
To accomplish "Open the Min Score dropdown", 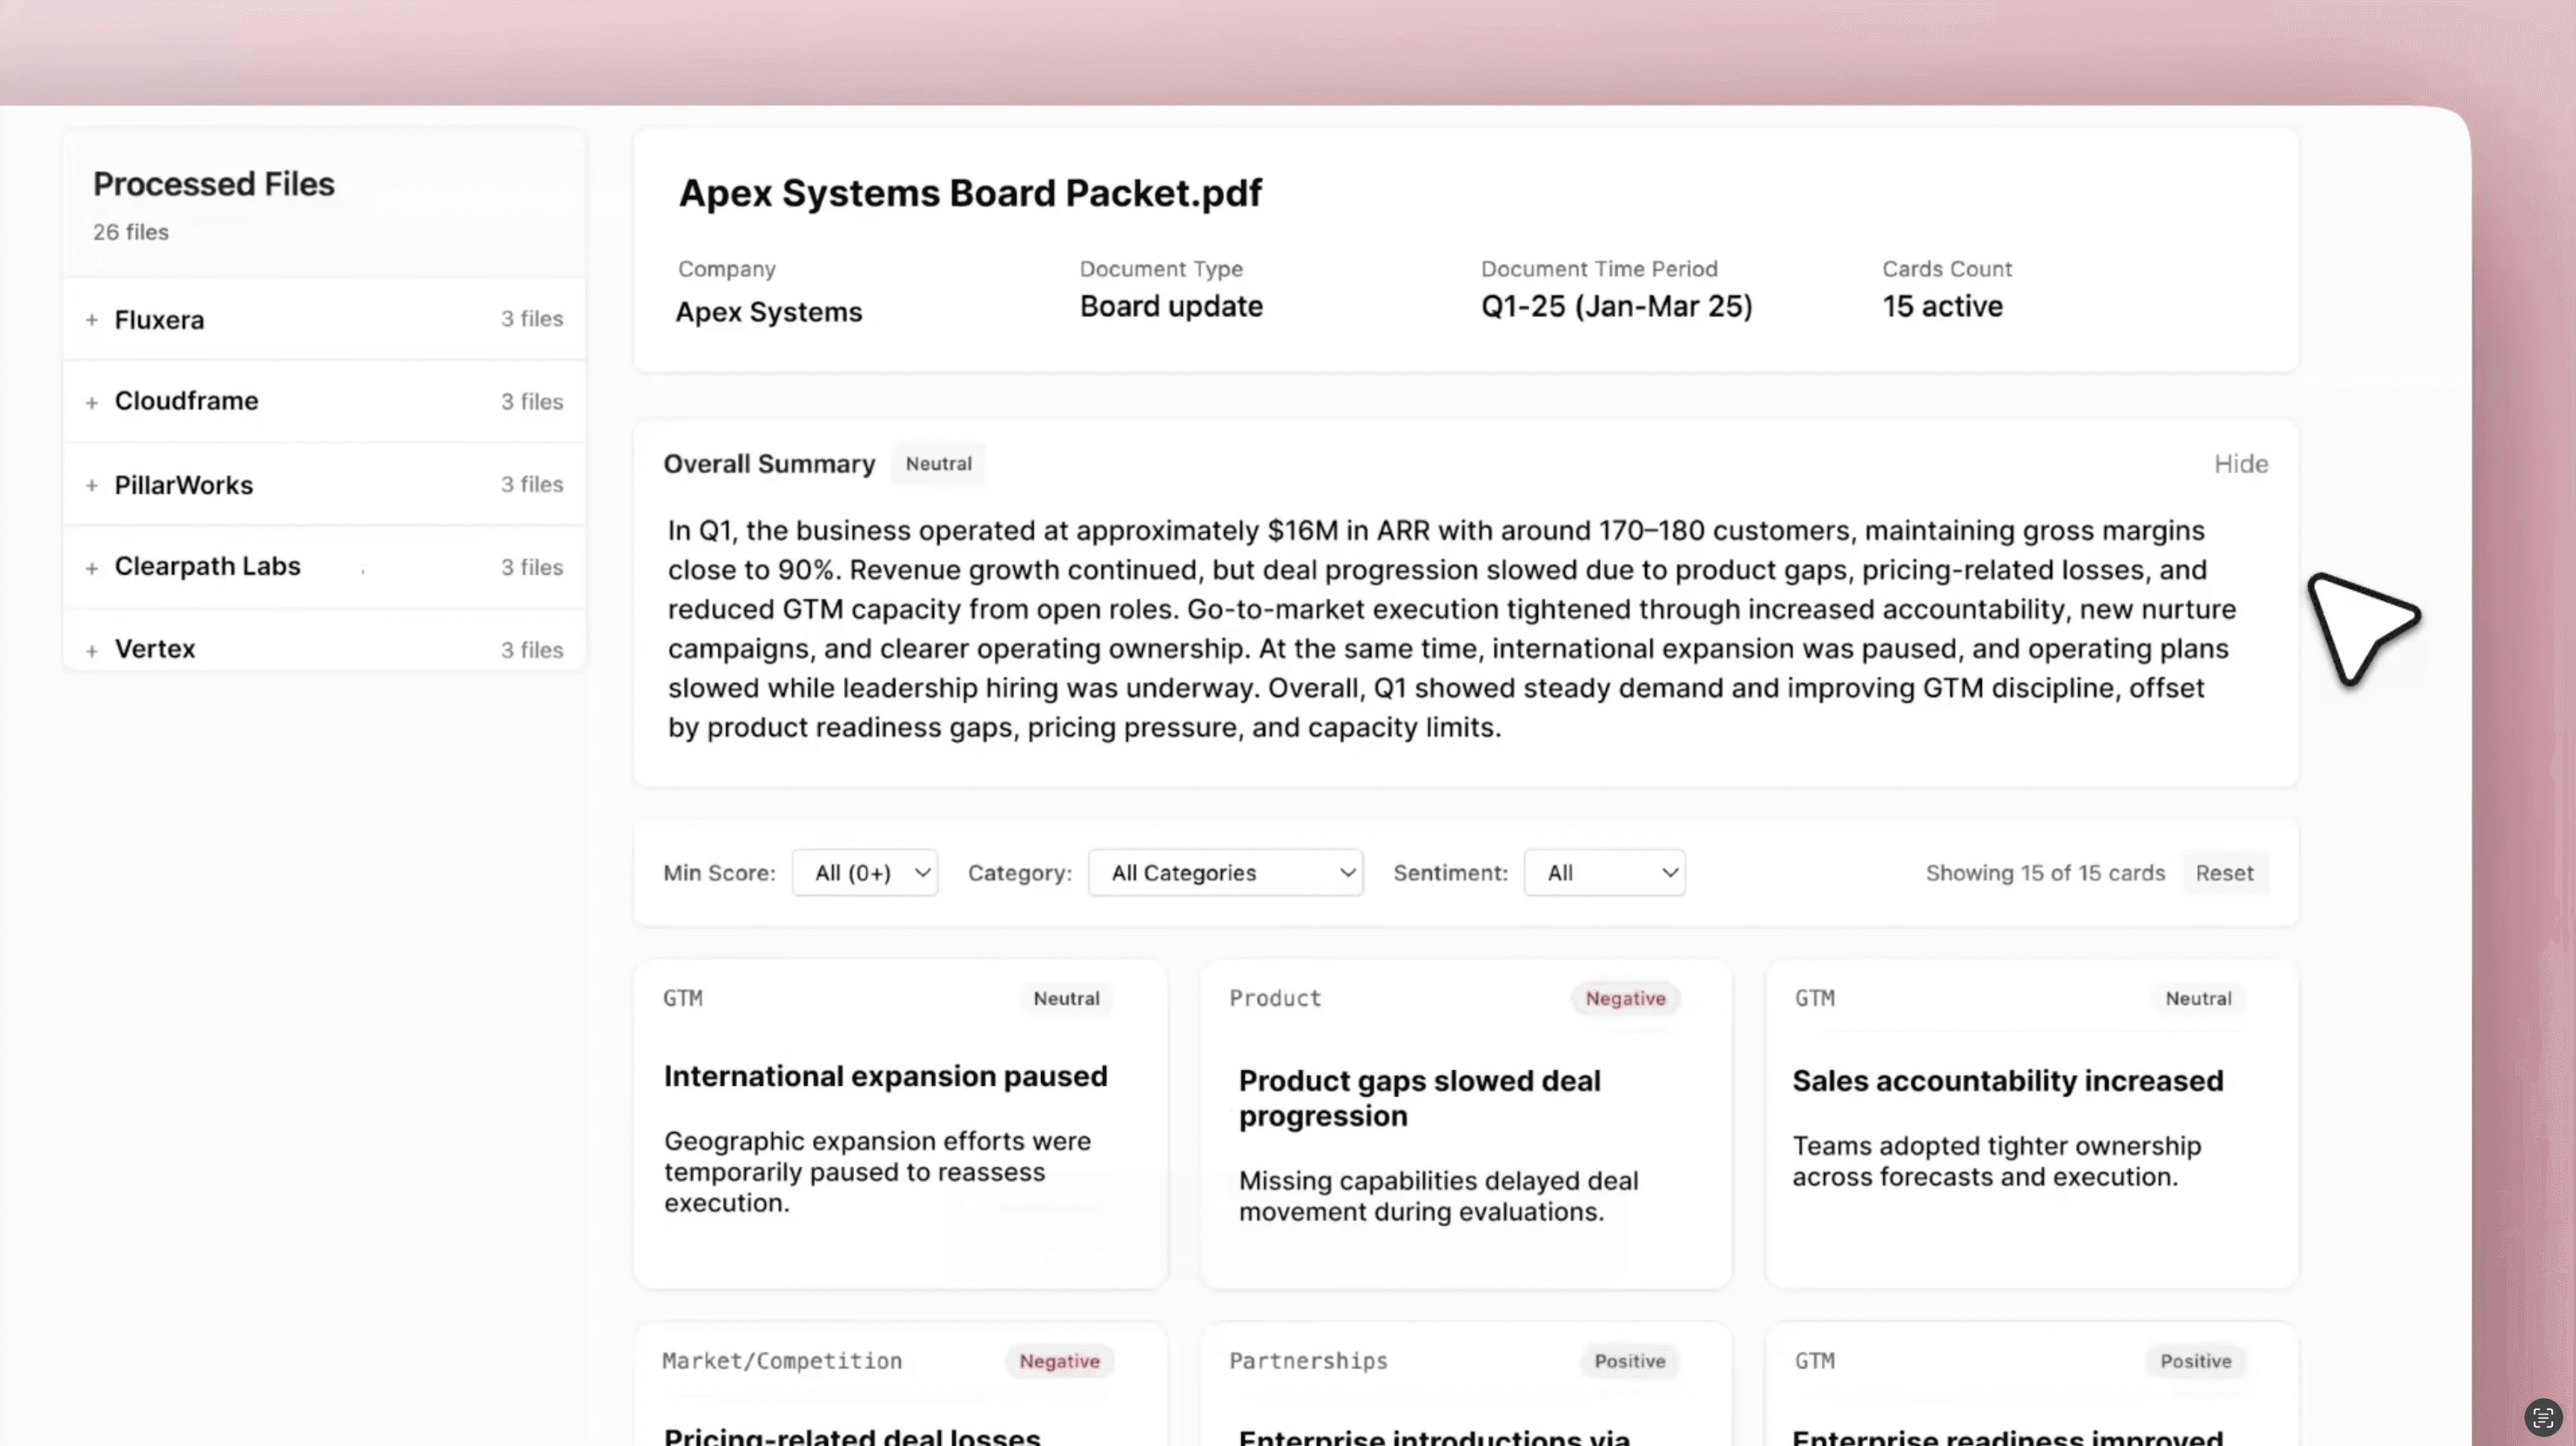I will (x=864, y=873).
